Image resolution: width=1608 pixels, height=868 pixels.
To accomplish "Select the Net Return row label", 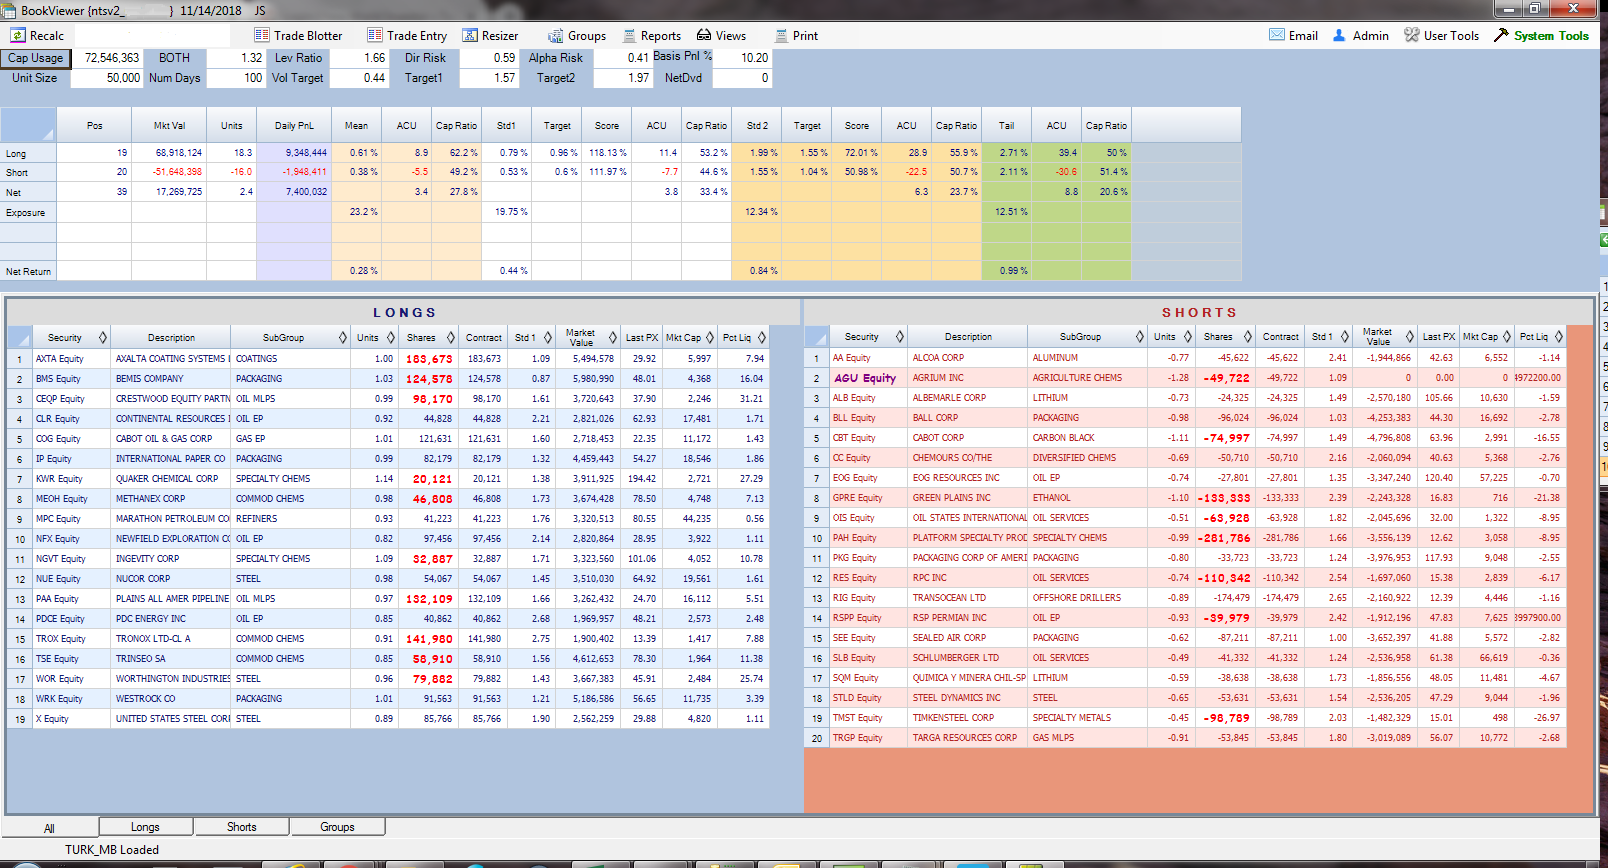I will tap(28, 271).
